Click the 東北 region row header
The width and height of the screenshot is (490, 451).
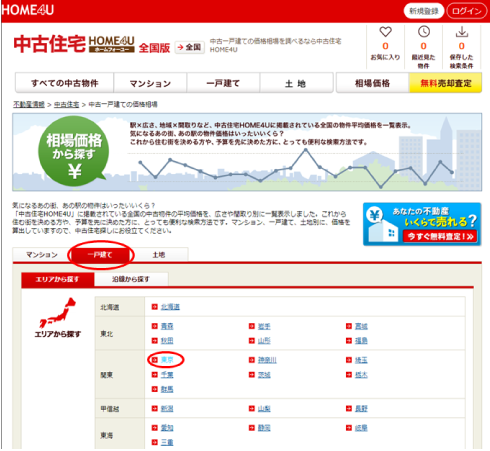(120, 333)
